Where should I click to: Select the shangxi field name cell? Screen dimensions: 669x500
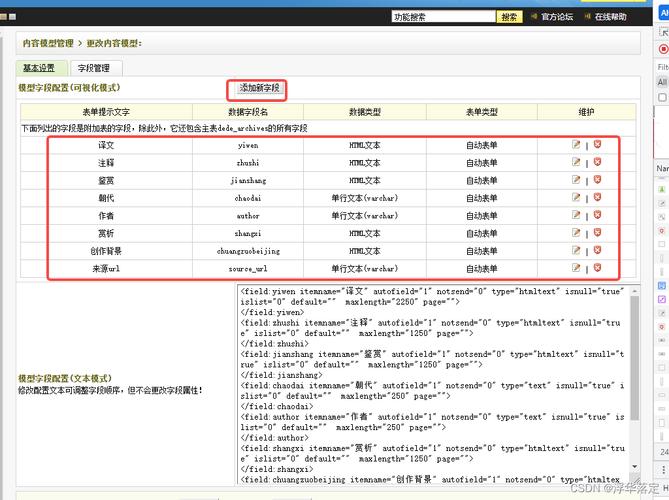click(248, 233)
